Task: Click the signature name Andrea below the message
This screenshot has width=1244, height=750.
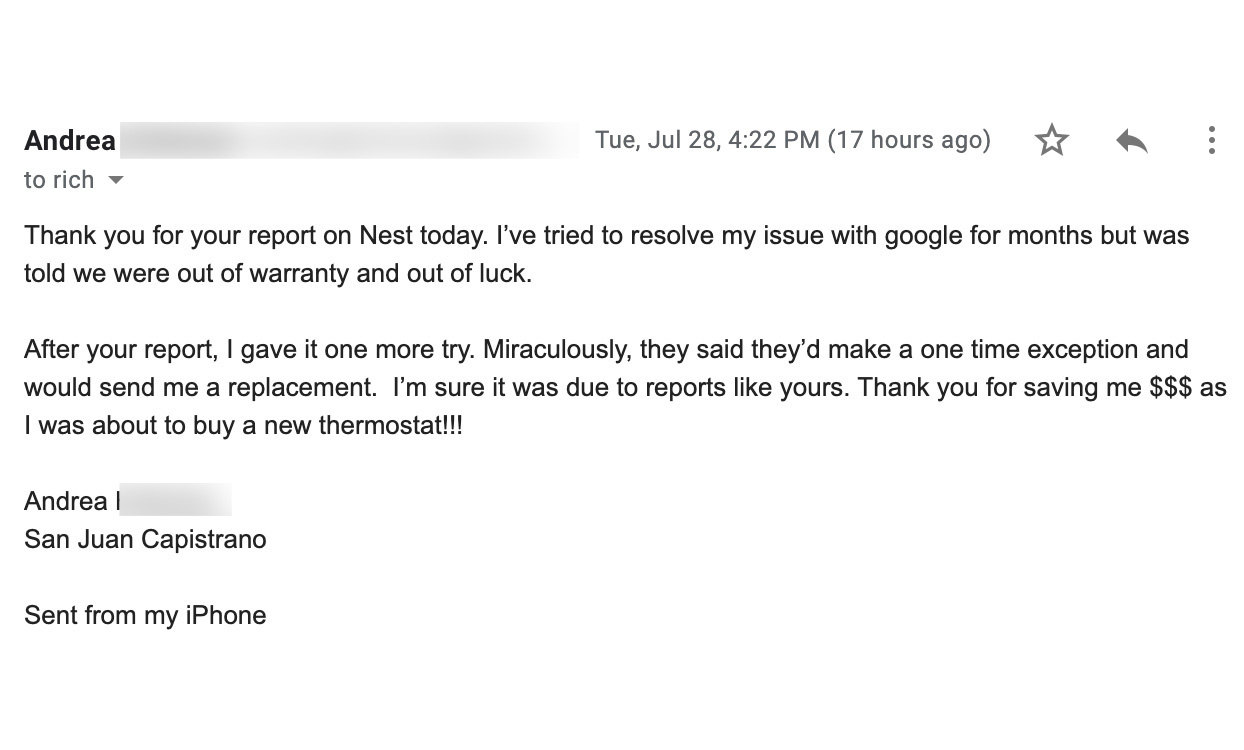Action: (x=66, y=501)
